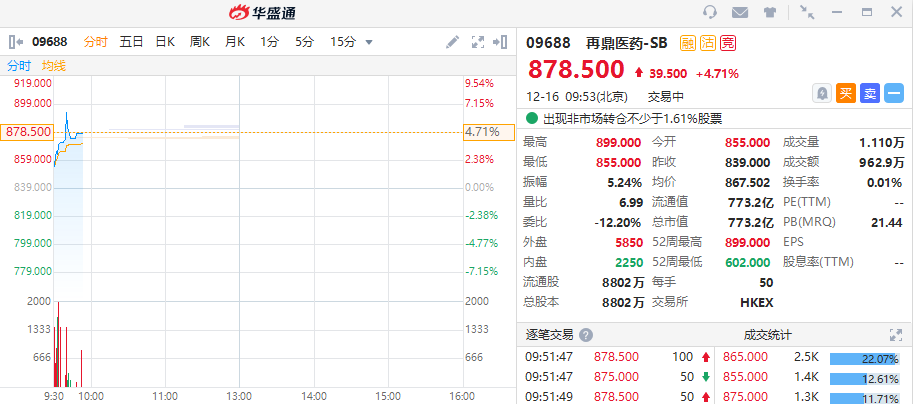Collapse the left panel arrow icon
913x404 pixels.
[x=16, y=42]
